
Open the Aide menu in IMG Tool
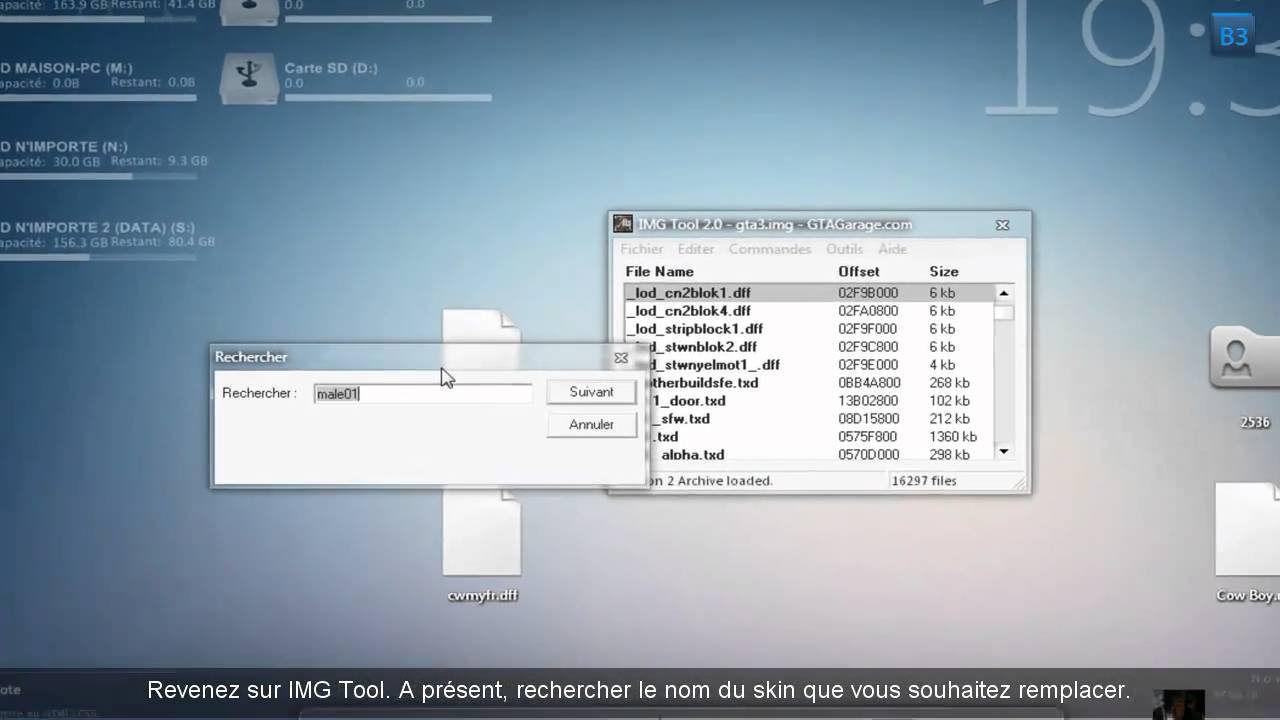point(892,249)
